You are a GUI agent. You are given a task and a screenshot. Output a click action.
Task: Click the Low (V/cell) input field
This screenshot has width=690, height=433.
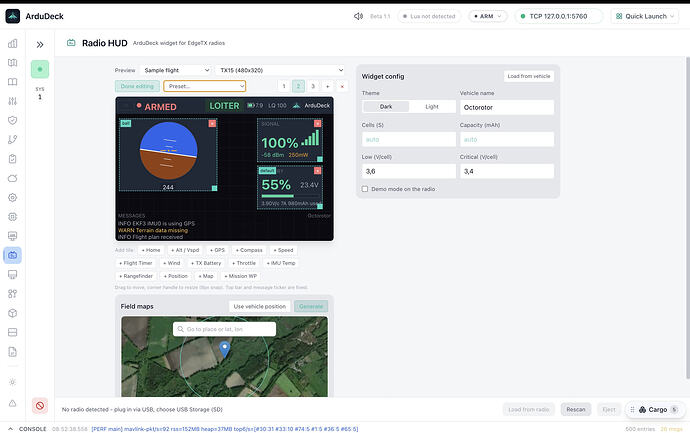(408, 171)
